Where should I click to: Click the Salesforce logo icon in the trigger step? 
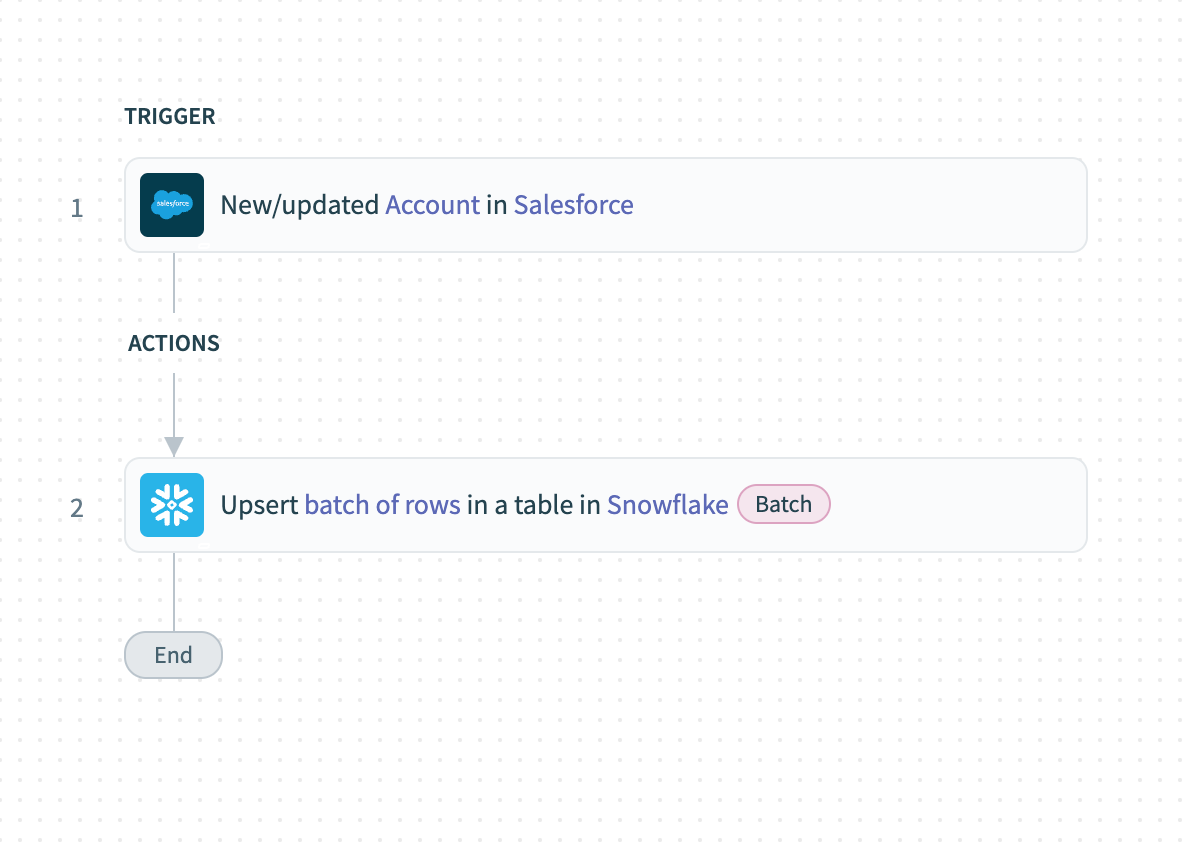point(172,205)
